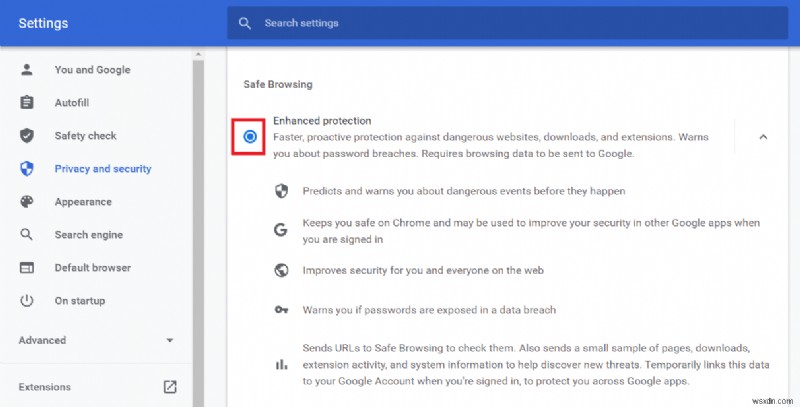The image size is (800, 407).
Task: Click the Search engine magnifier icon
Action: [27, 235]
